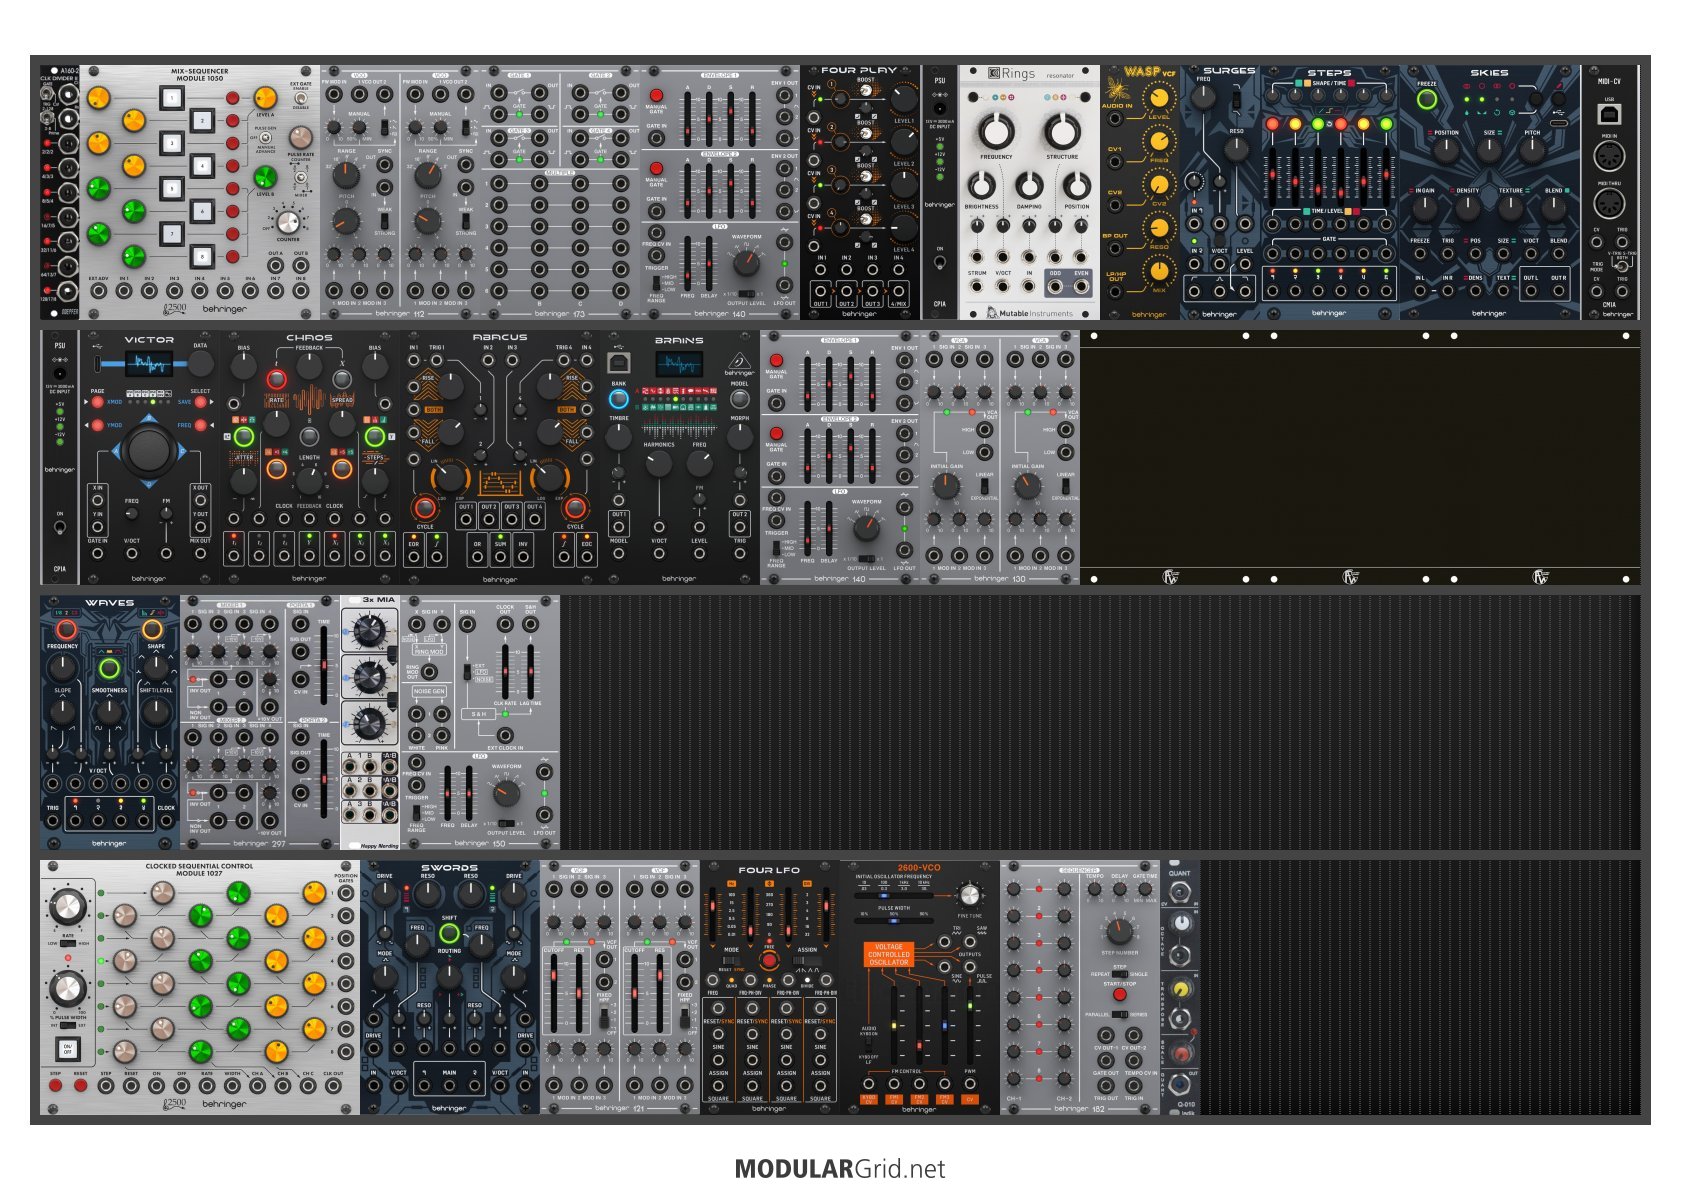Click red Step button on Clocked Sequential Control
Image resolution: width=1681 pixels, height=1190 pixels.
coord(55,1085)
